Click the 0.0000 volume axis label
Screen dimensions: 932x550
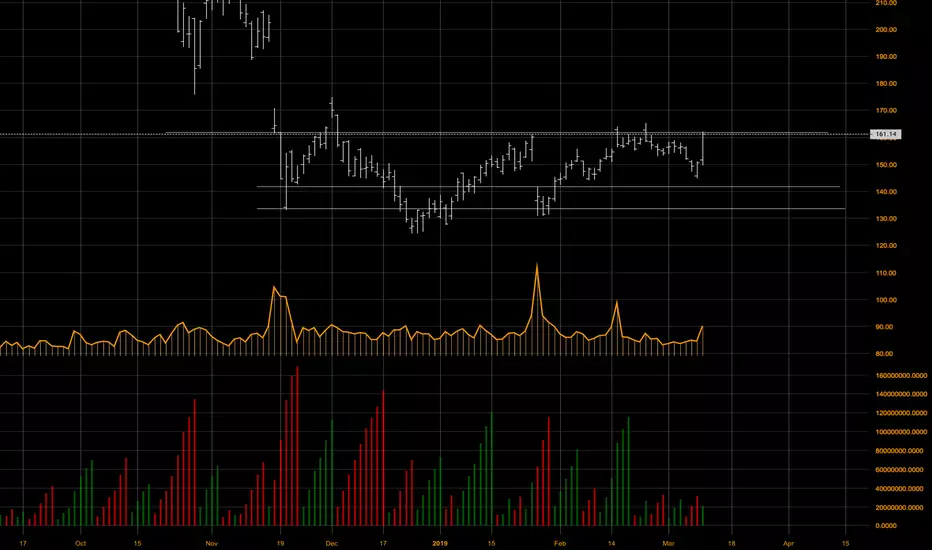point(886,526)
